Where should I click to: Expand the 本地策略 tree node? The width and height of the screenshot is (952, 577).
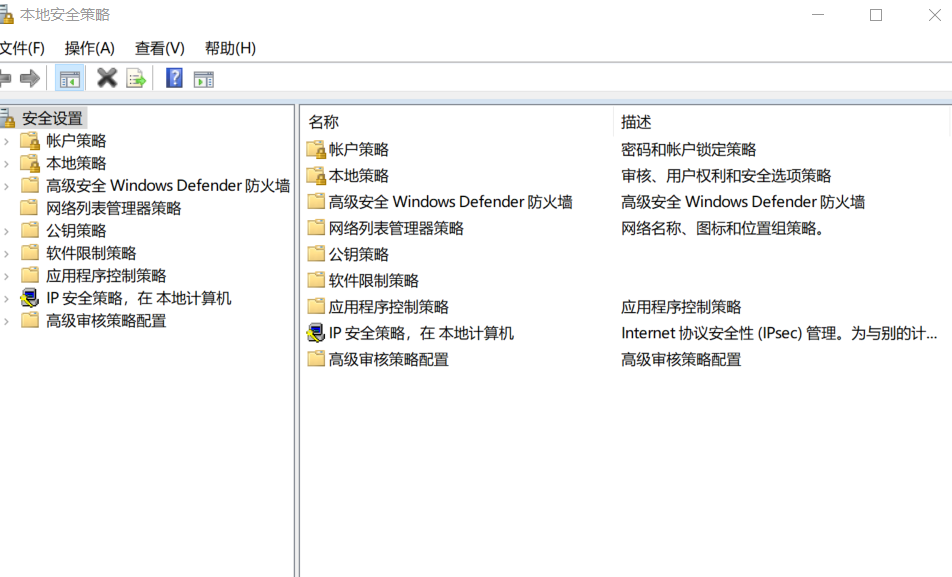tap(6, 164)
